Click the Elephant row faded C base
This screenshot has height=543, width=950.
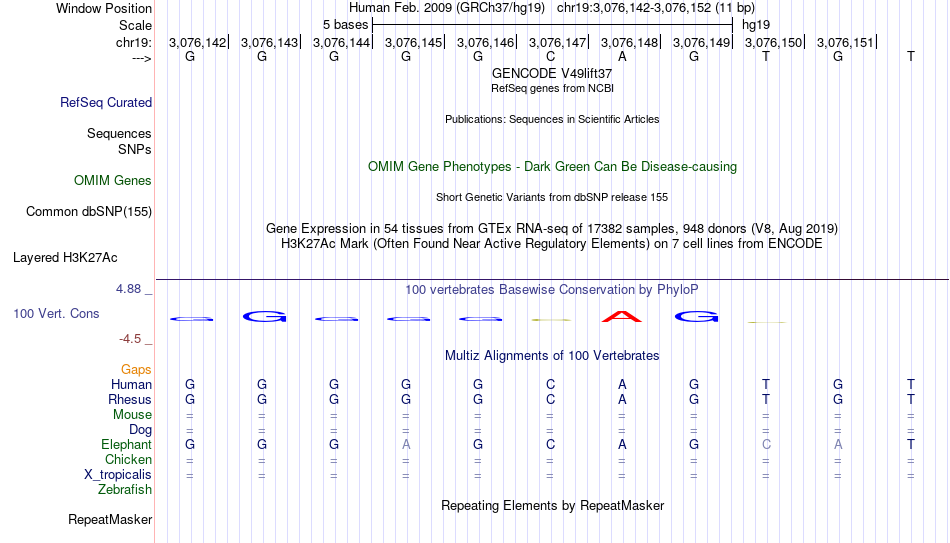766,444
